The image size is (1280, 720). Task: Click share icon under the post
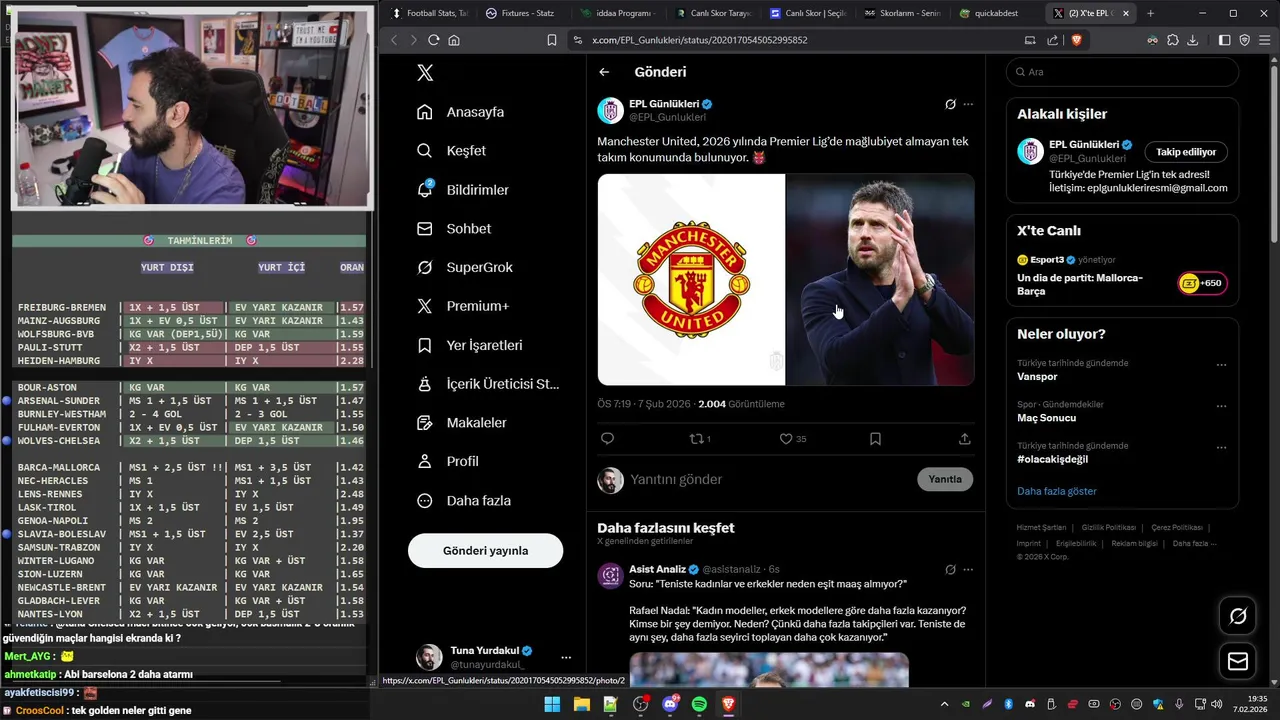pyautogui.click(x=964, y=439)
